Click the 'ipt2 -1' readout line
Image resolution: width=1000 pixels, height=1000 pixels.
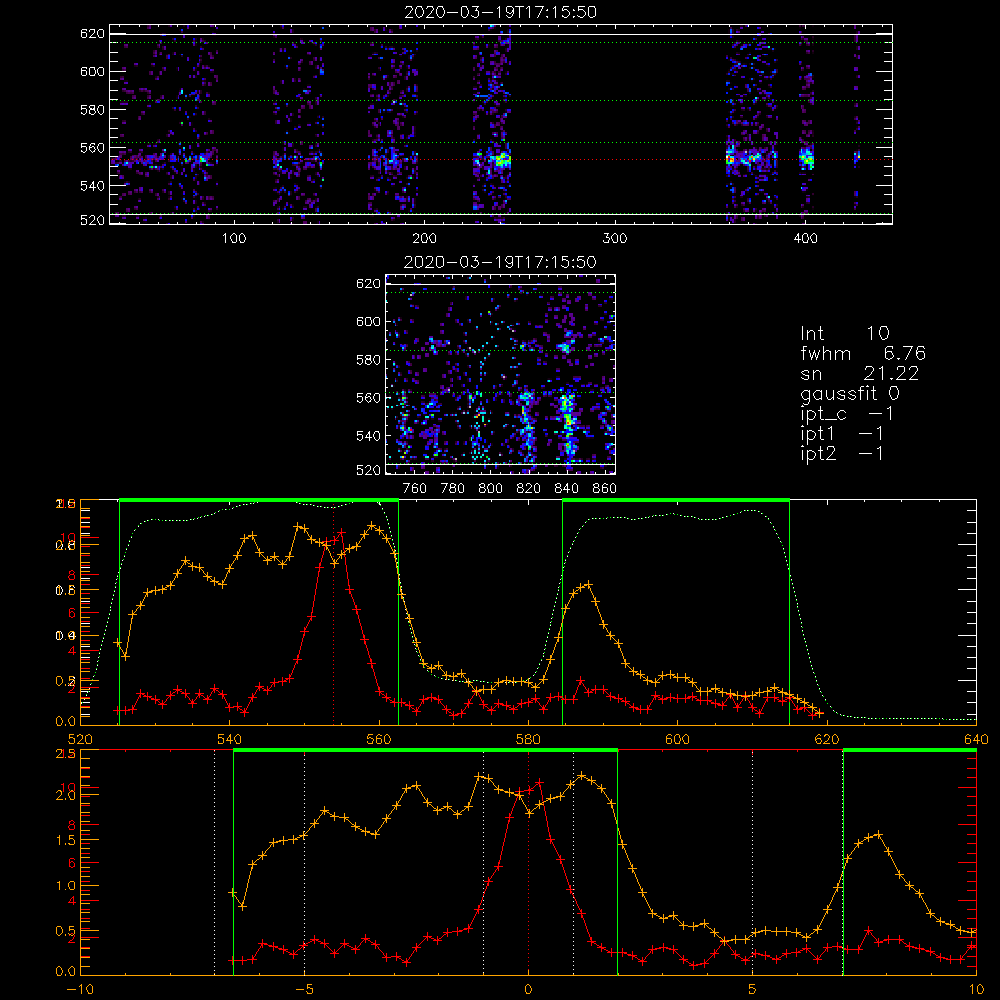coord(842,453)
